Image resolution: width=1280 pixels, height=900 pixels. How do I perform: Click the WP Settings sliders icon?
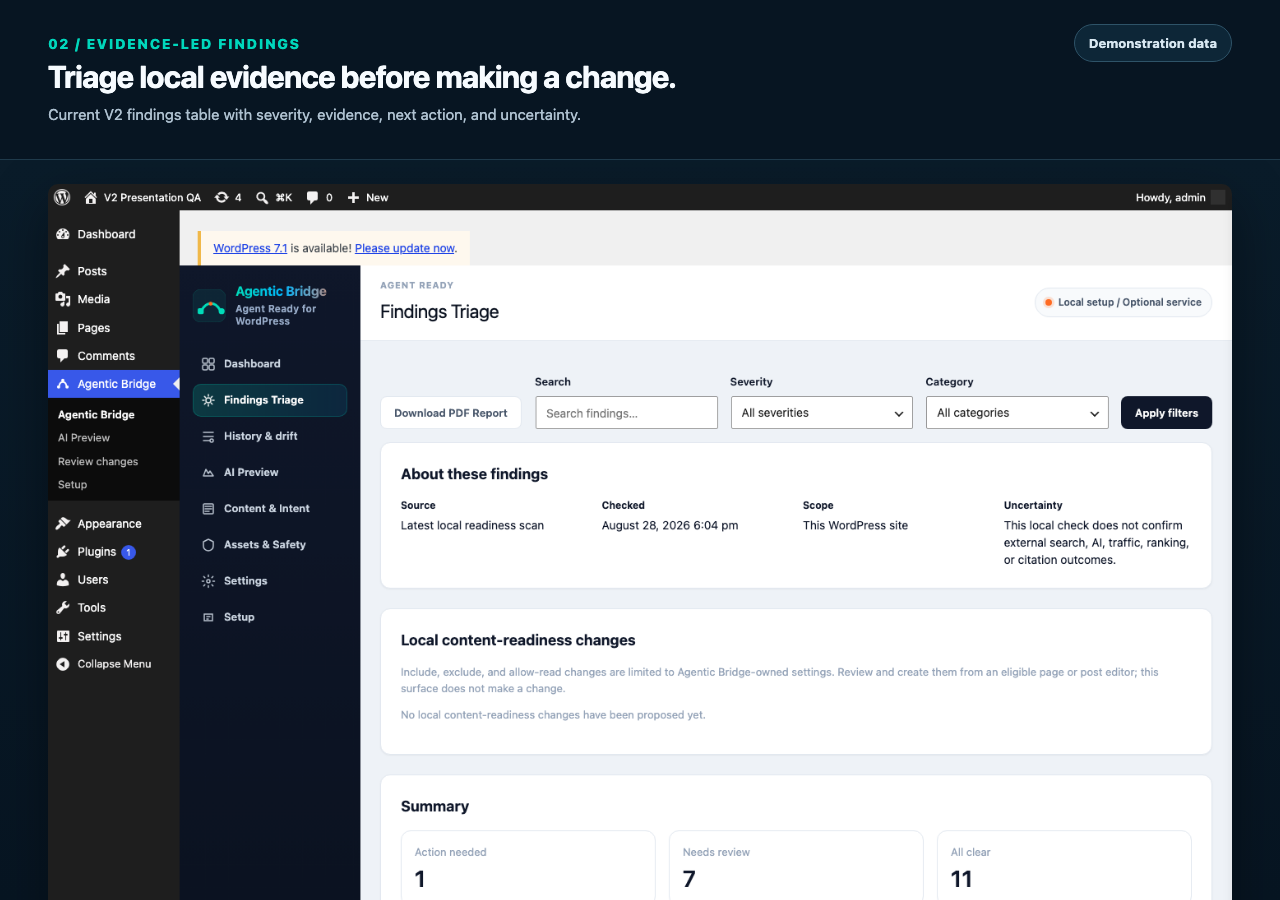pyautogui.click(x=63, y=636)
